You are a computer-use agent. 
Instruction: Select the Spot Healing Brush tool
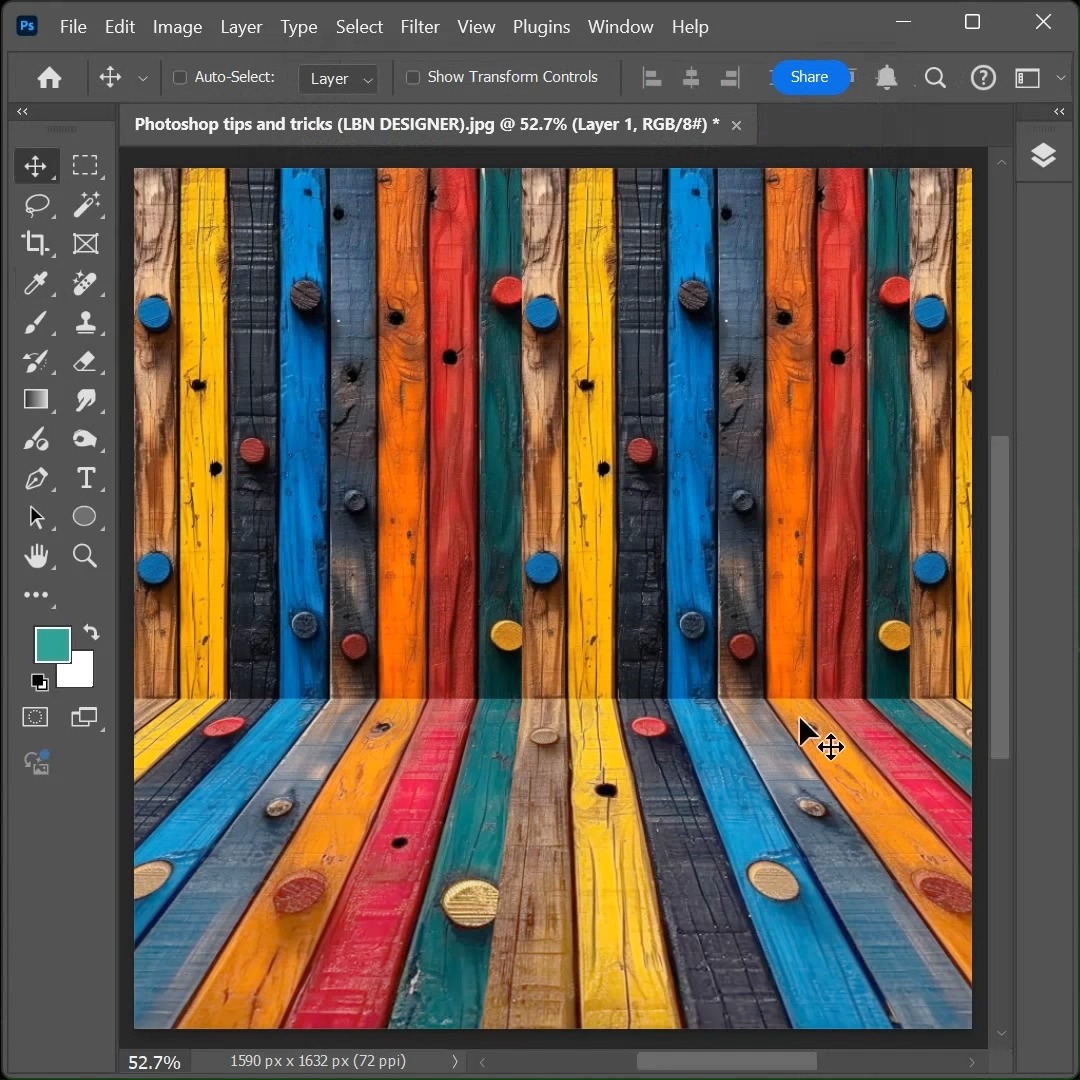[x=85, y=283]
